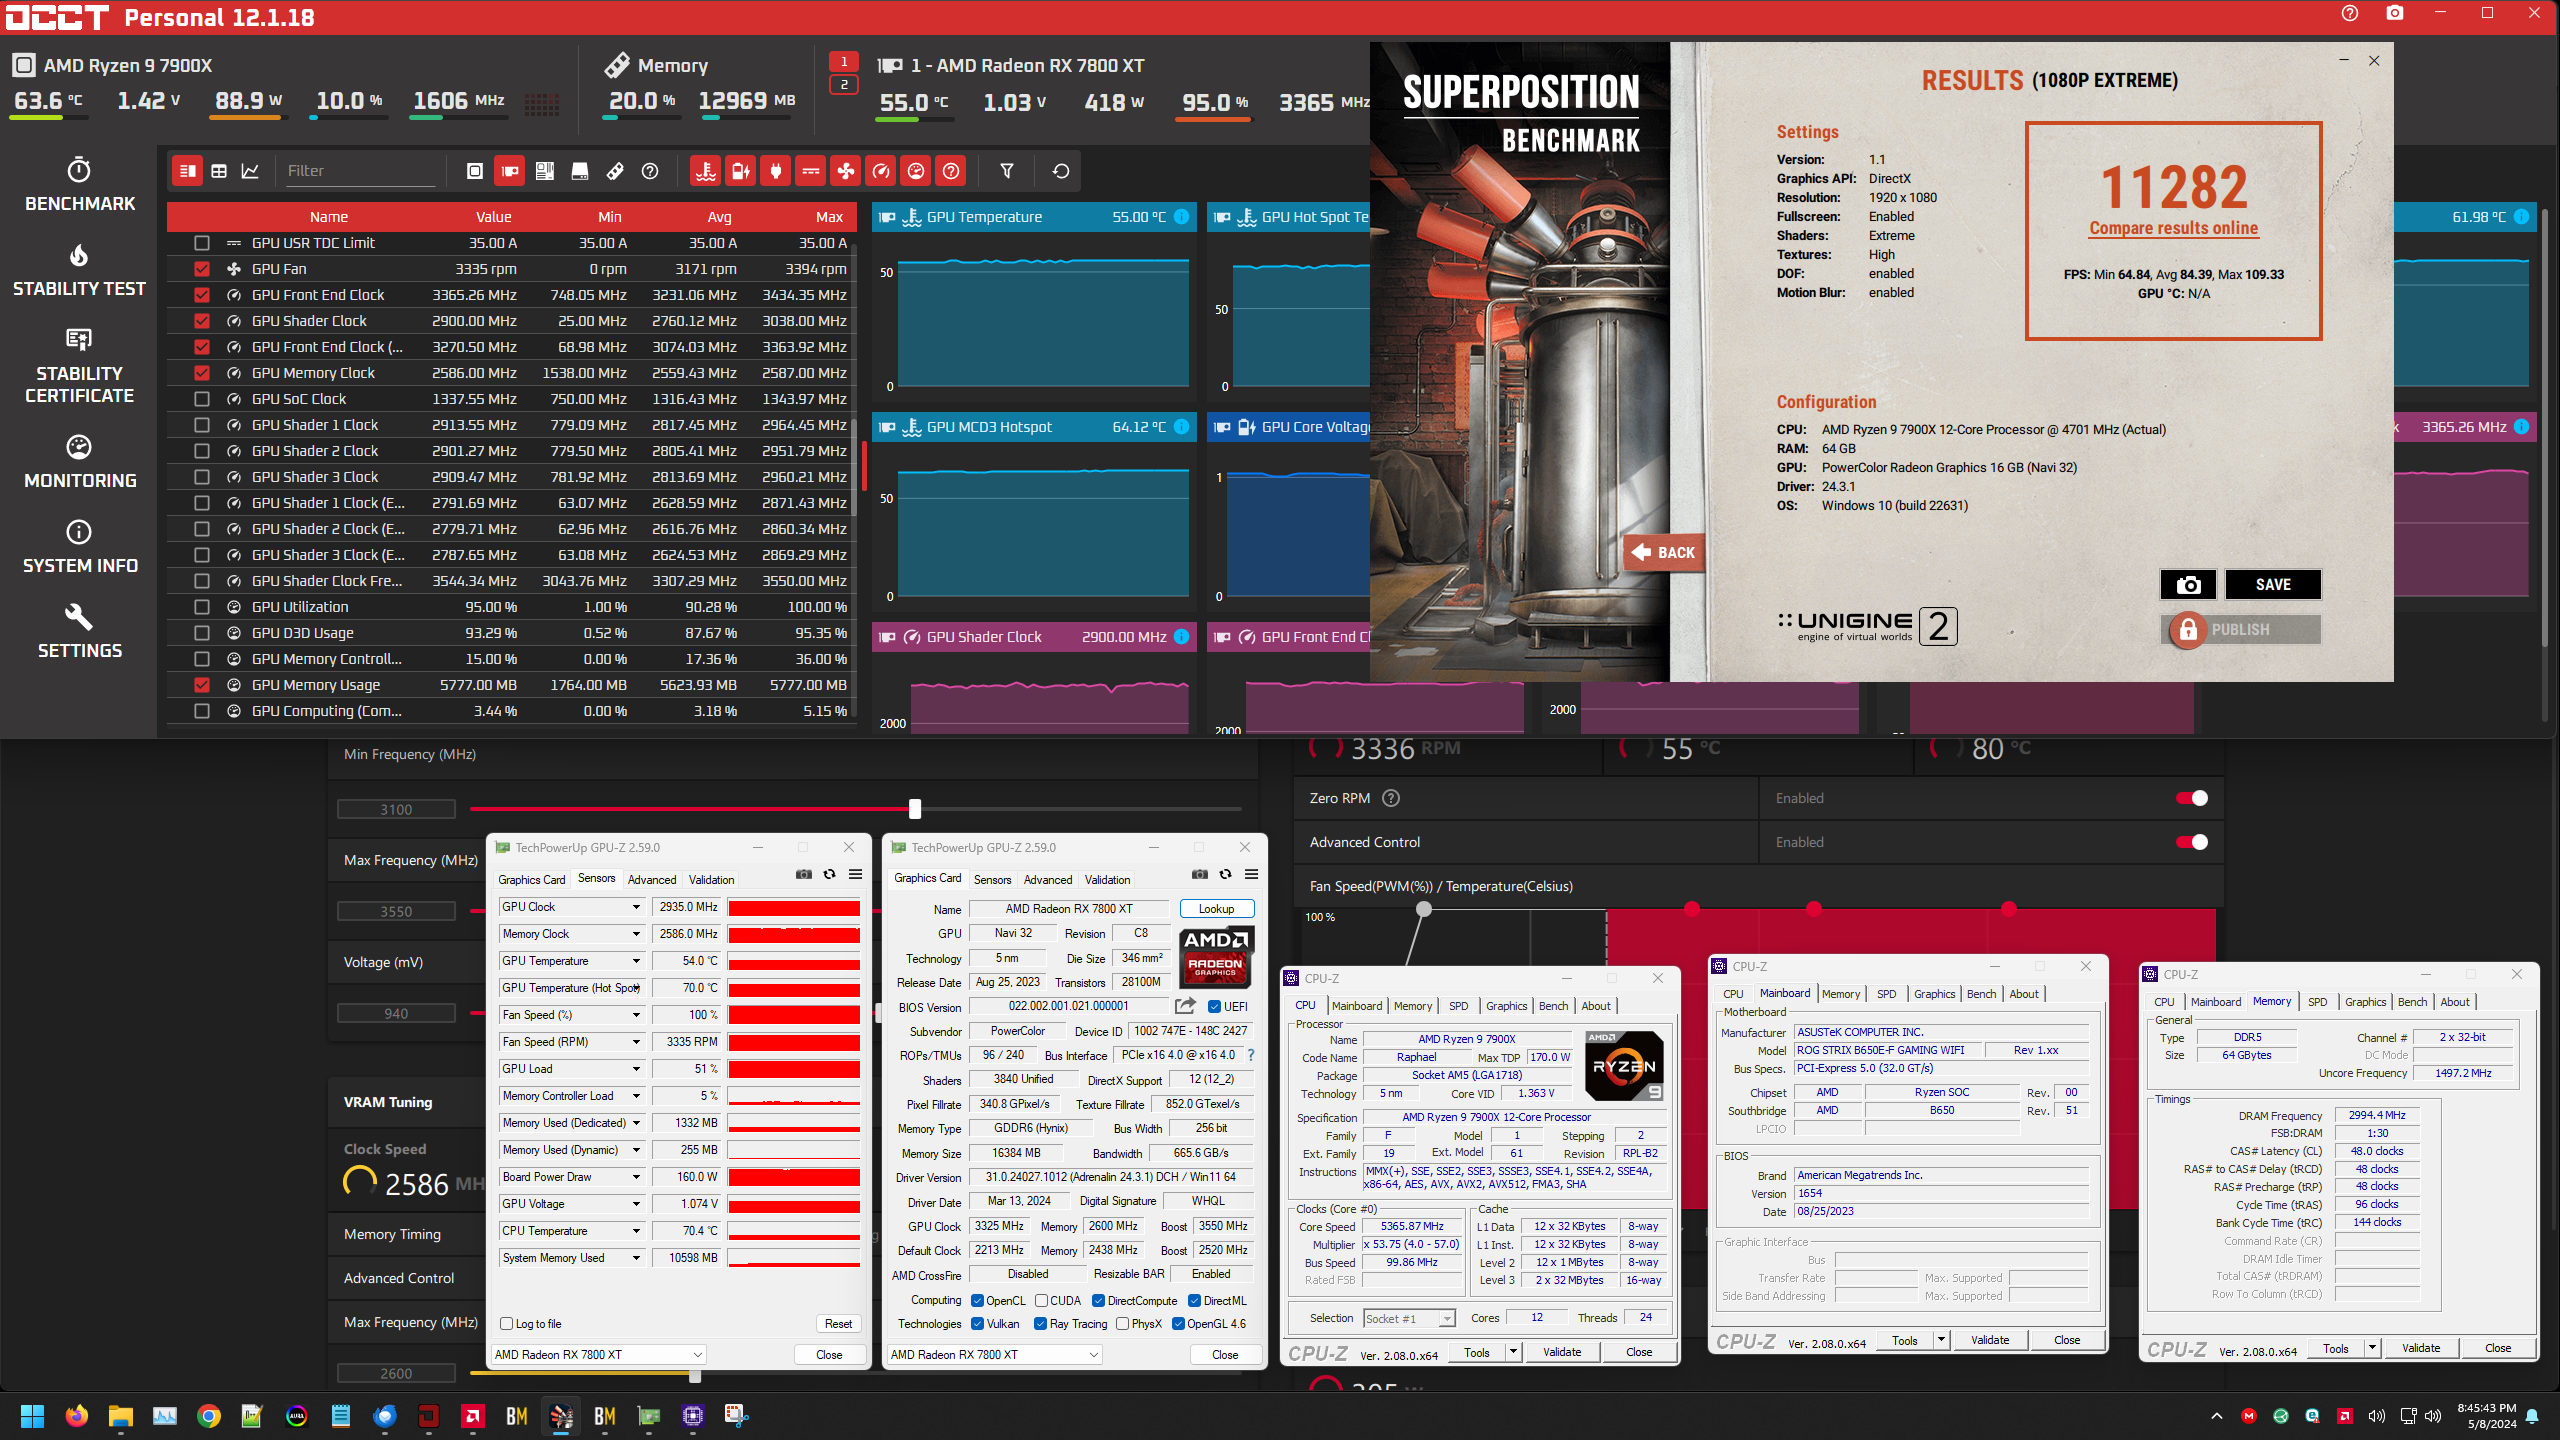Click the GPU-Z share BIOS export icon

click(x=1185, y=1006)
